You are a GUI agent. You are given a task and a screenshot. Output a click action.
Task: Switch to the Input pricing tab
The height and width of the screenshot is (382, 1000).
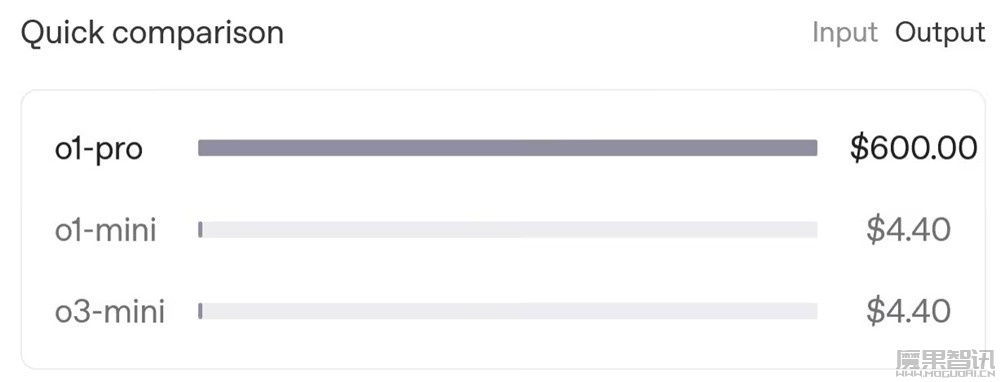[845, 33]
